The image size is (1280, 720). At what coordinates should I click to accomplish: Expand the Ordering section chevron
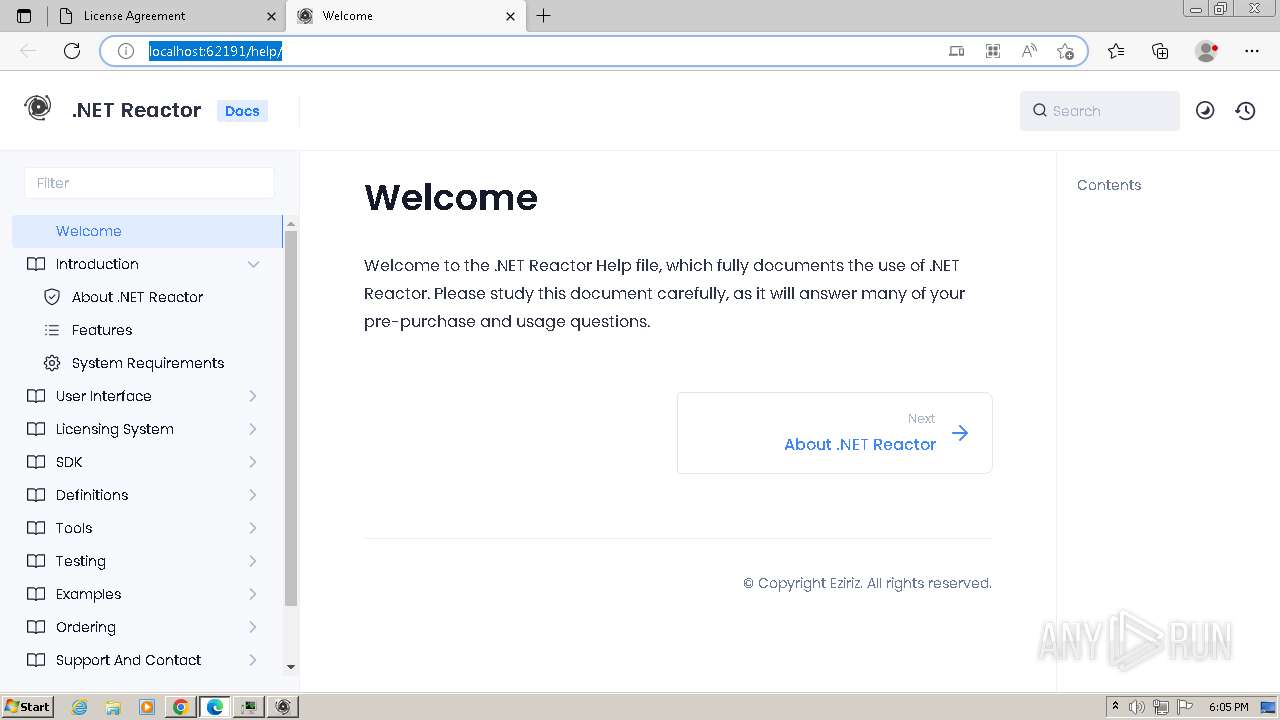tap(253, 627)
